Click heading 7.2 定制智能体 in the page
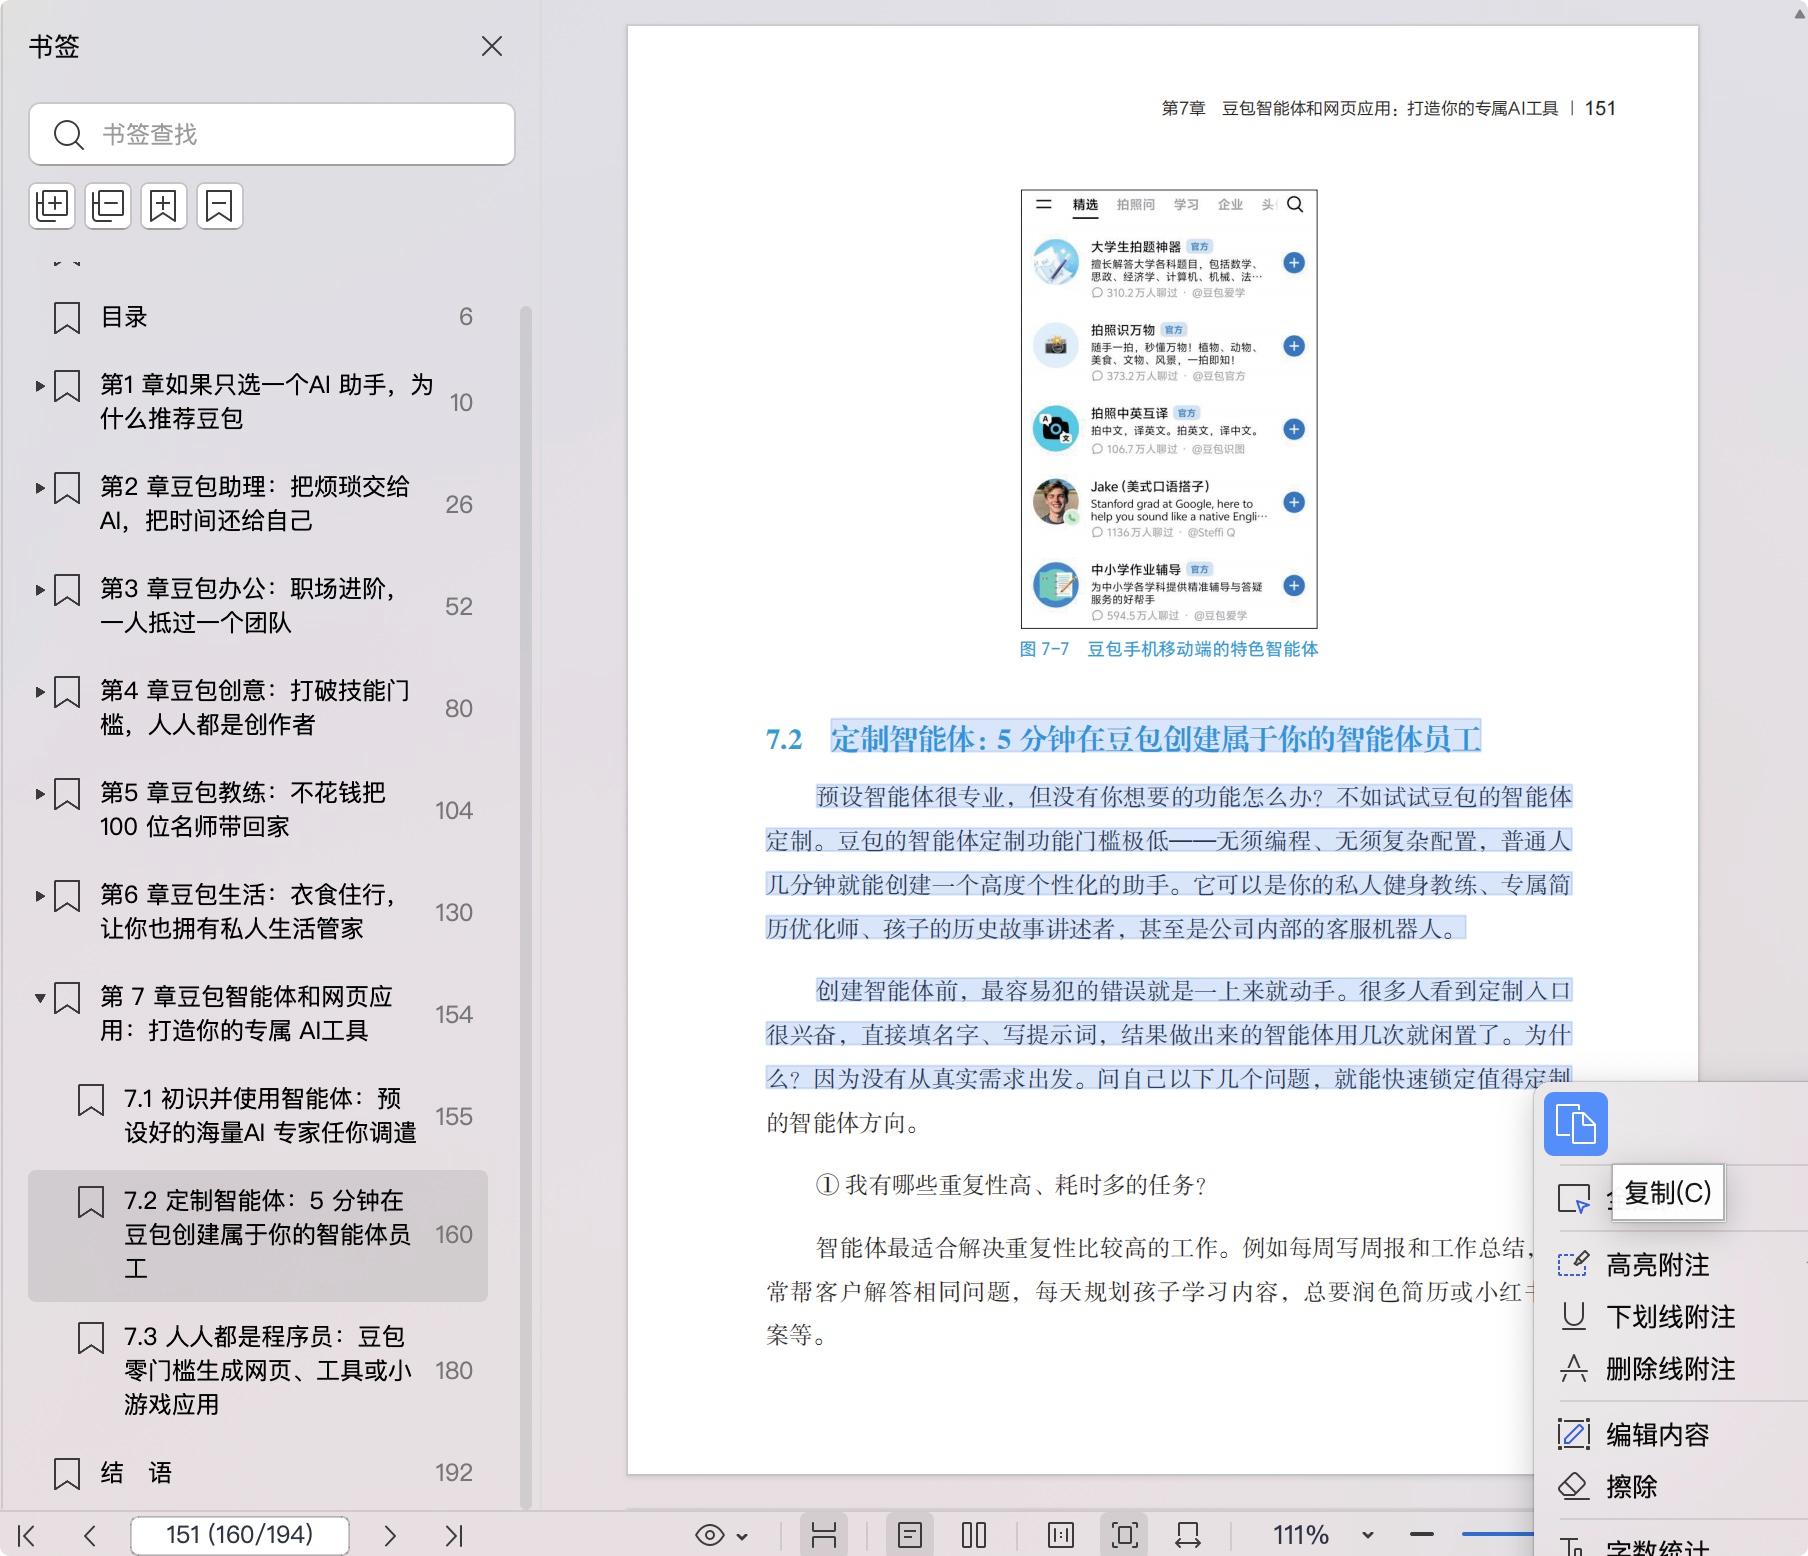1808x1556 pixels. pos(1123,739)
